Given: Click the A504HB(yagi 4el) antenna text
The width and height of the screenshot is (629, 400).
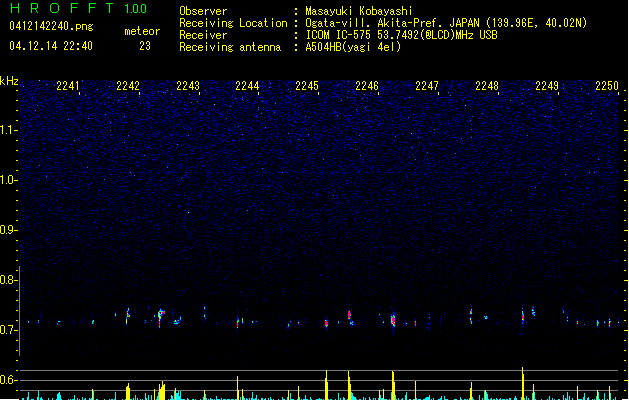Looking at the screenshot, I should click(x=353, y=47).
